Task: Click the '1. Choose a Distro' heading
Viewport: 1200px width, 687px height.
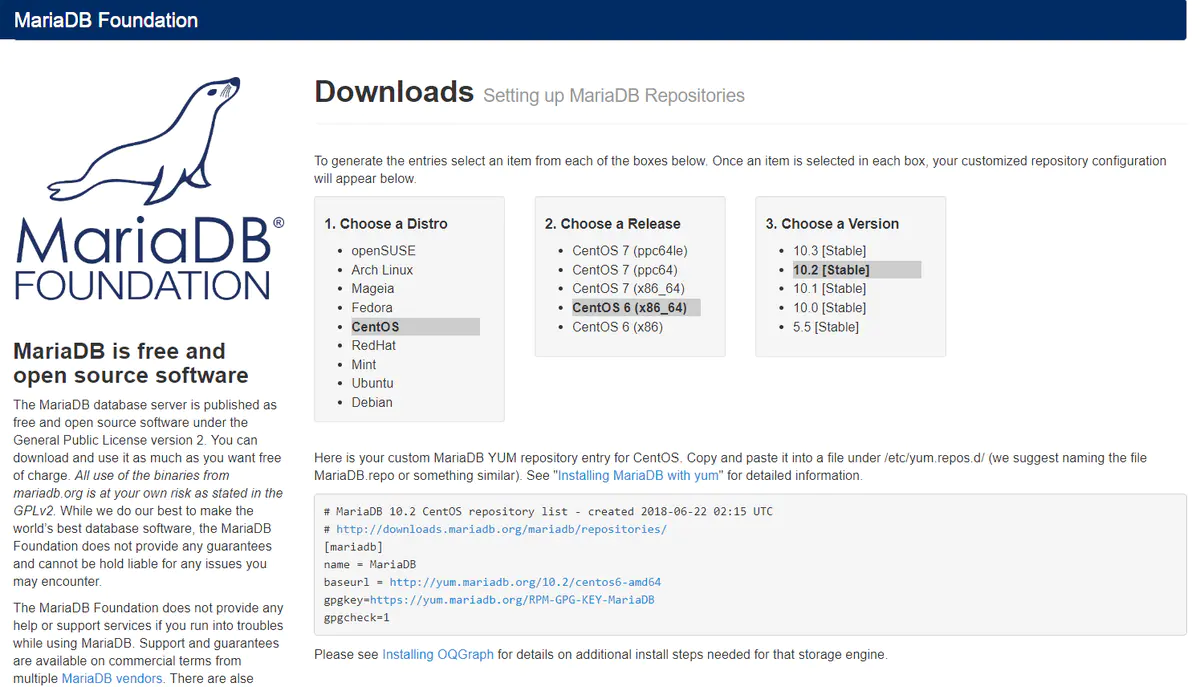Action: pos(386,224)
